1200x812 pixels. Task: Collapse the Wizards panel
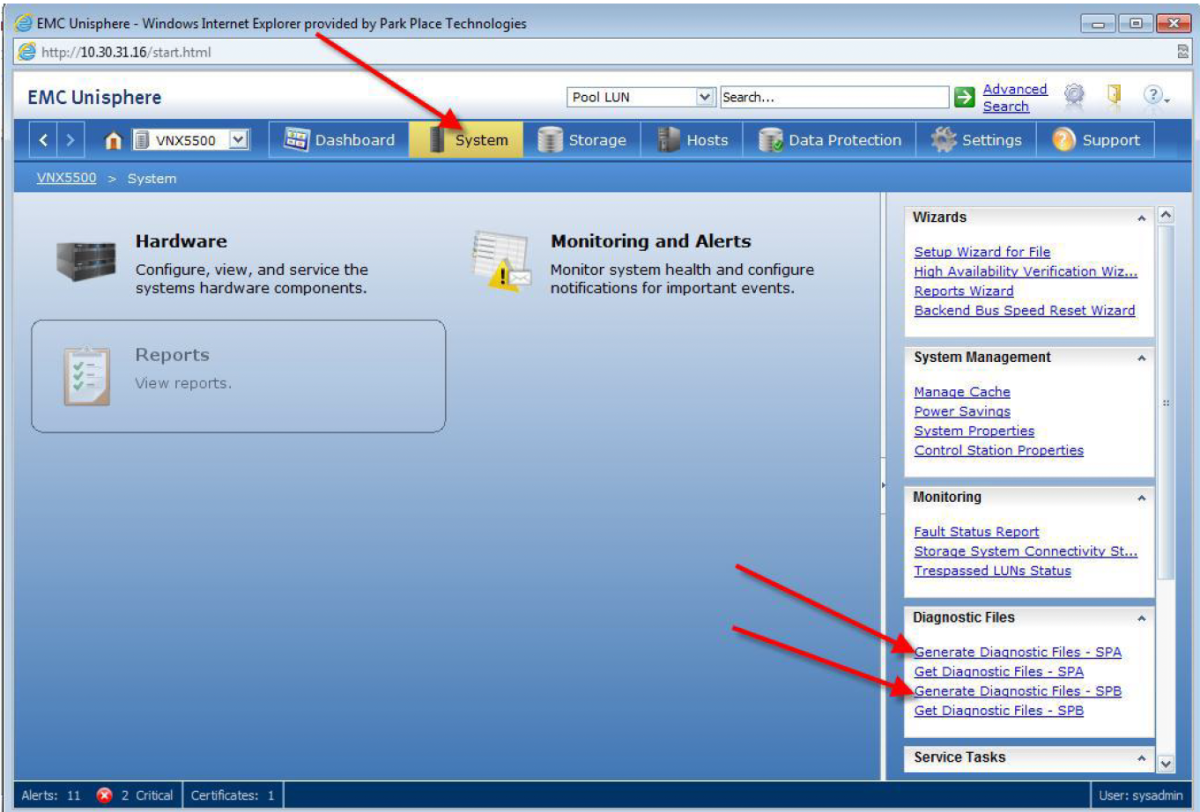[1141, 218]
